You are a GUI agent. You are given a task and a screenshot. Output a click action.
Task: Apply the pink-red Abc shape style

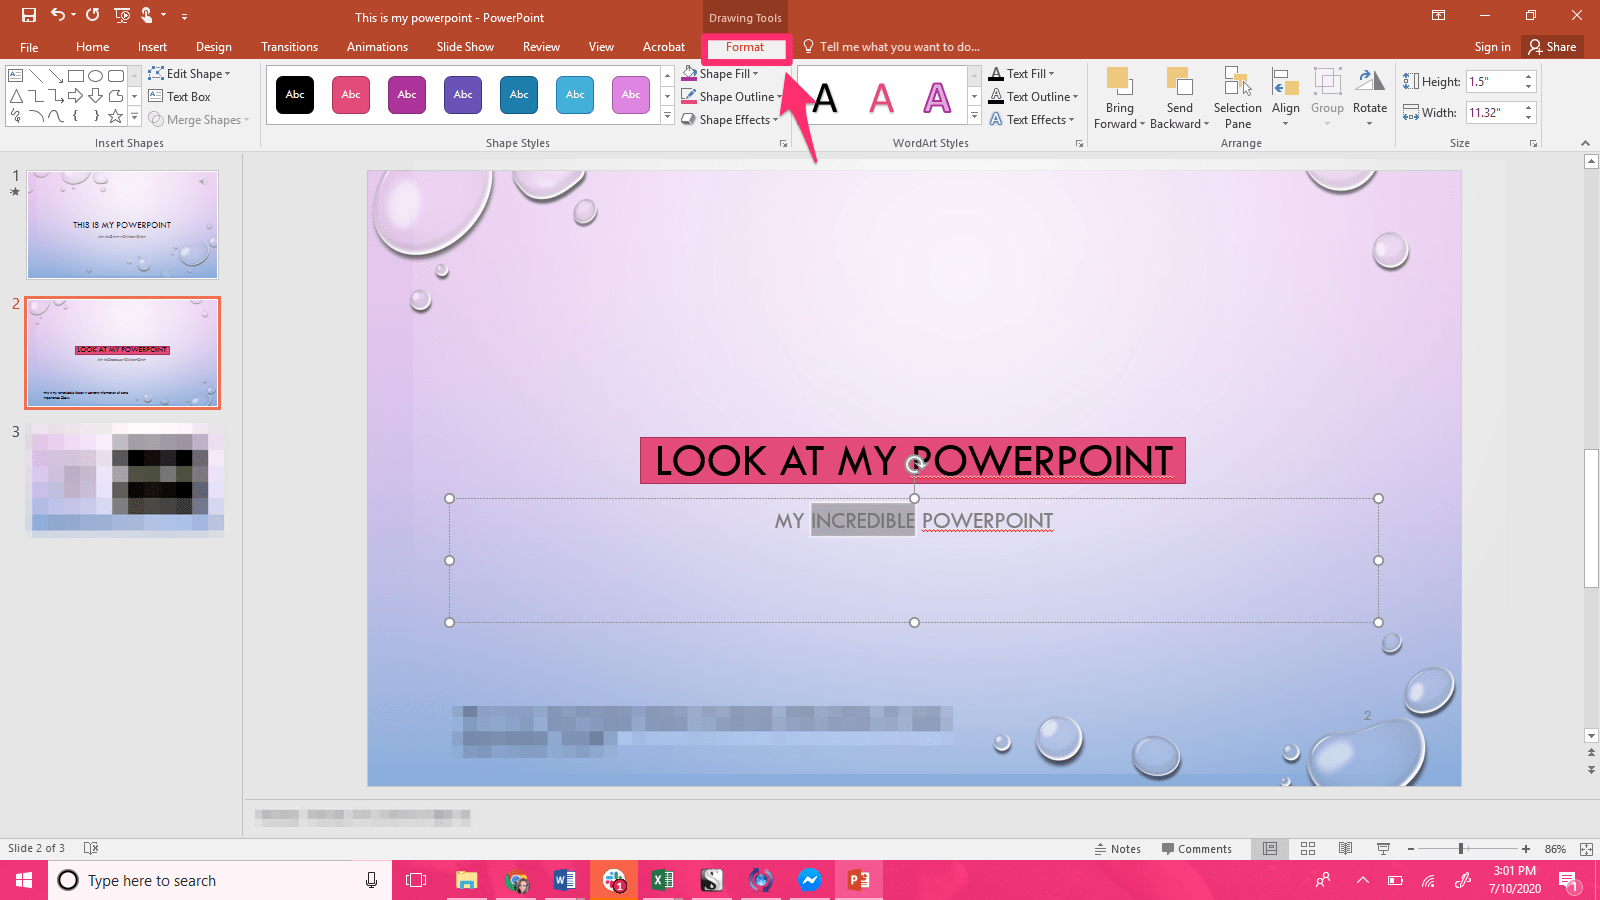tap(351, 95)
